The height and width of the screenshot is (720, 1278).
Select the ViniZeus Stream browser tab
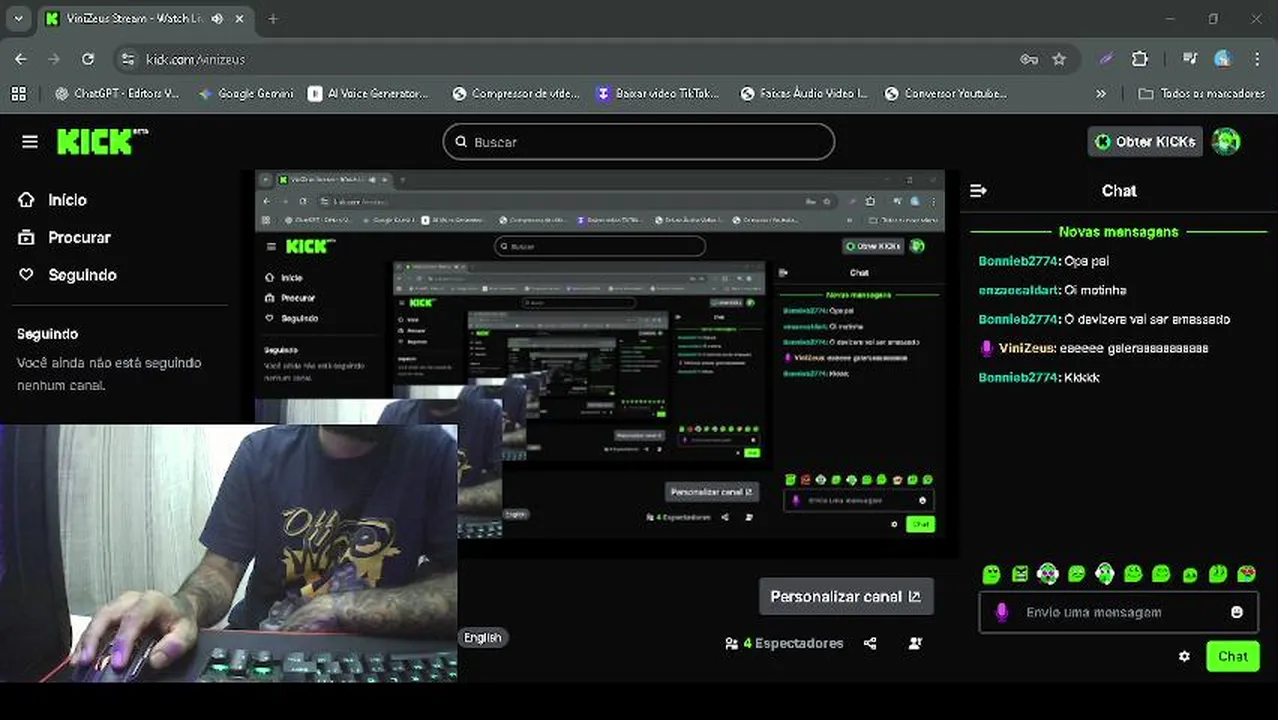point(145,19)
